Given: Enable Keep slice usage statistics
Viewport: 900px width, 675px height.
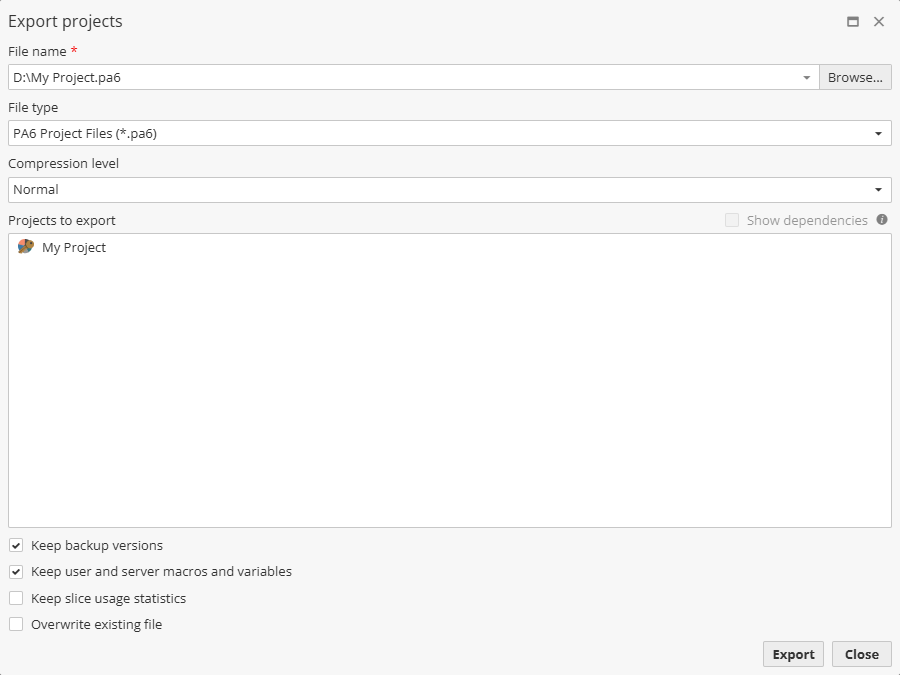Looking at the screenshot, I should 16,598.
